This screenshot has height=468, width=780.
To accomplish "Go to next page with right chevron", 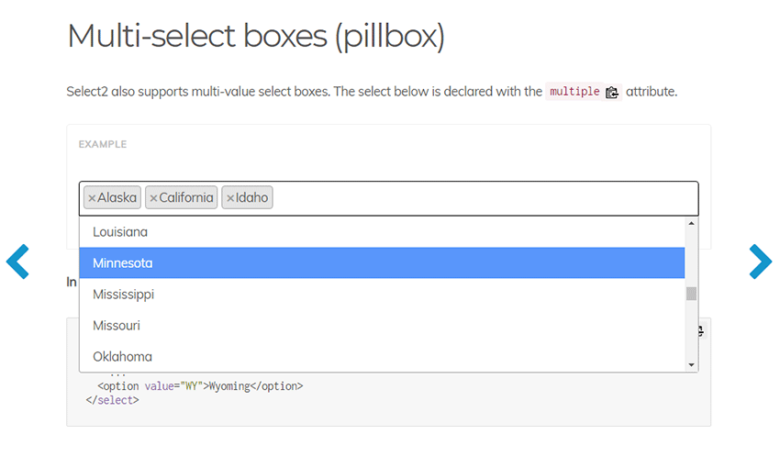I will 760,261.
